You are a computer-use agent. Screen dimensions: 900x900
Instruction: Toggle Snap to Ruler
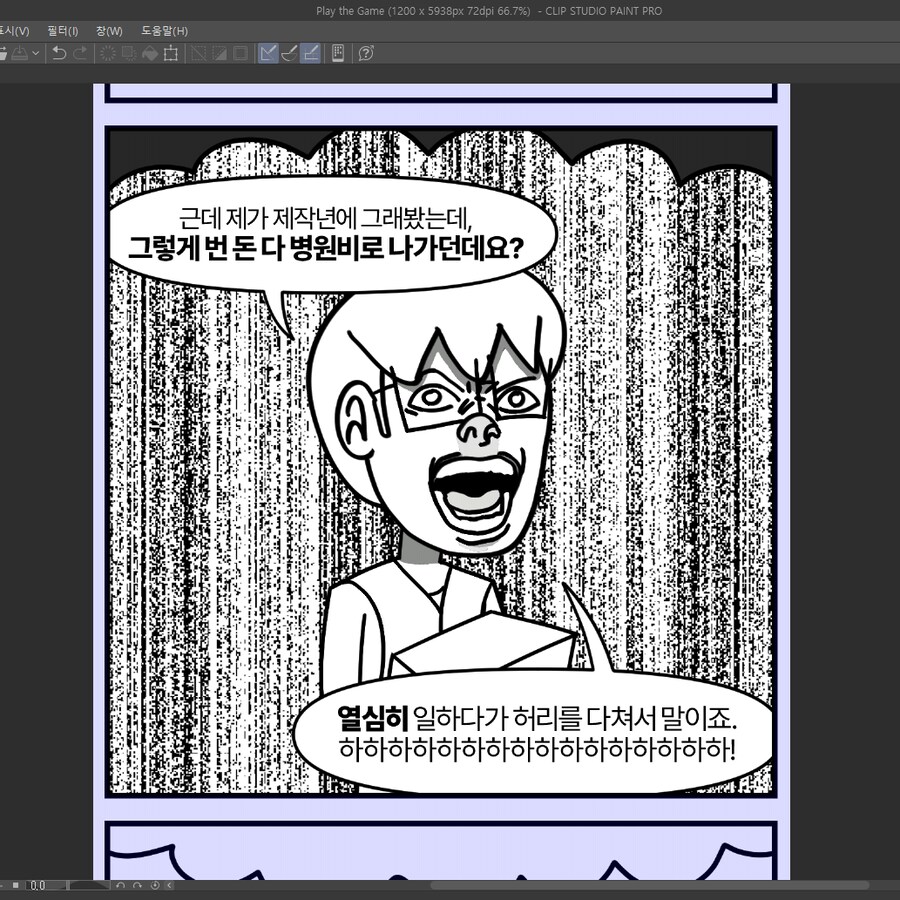[268, 53]
